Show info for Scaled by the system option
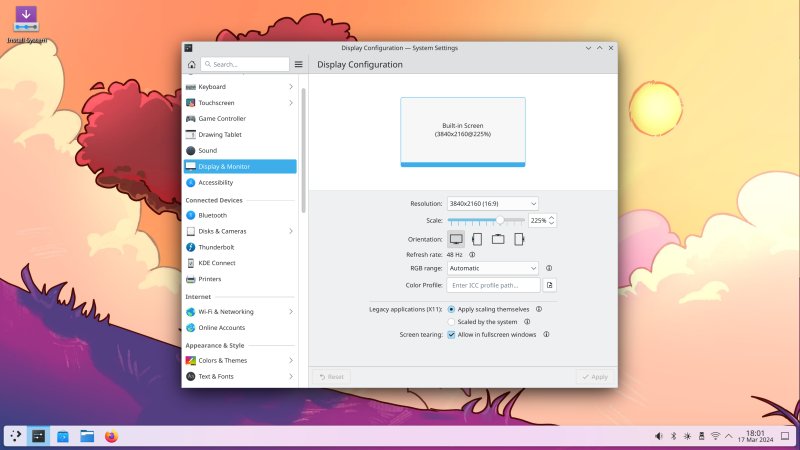Screen dimensions: 800x450 527,322
